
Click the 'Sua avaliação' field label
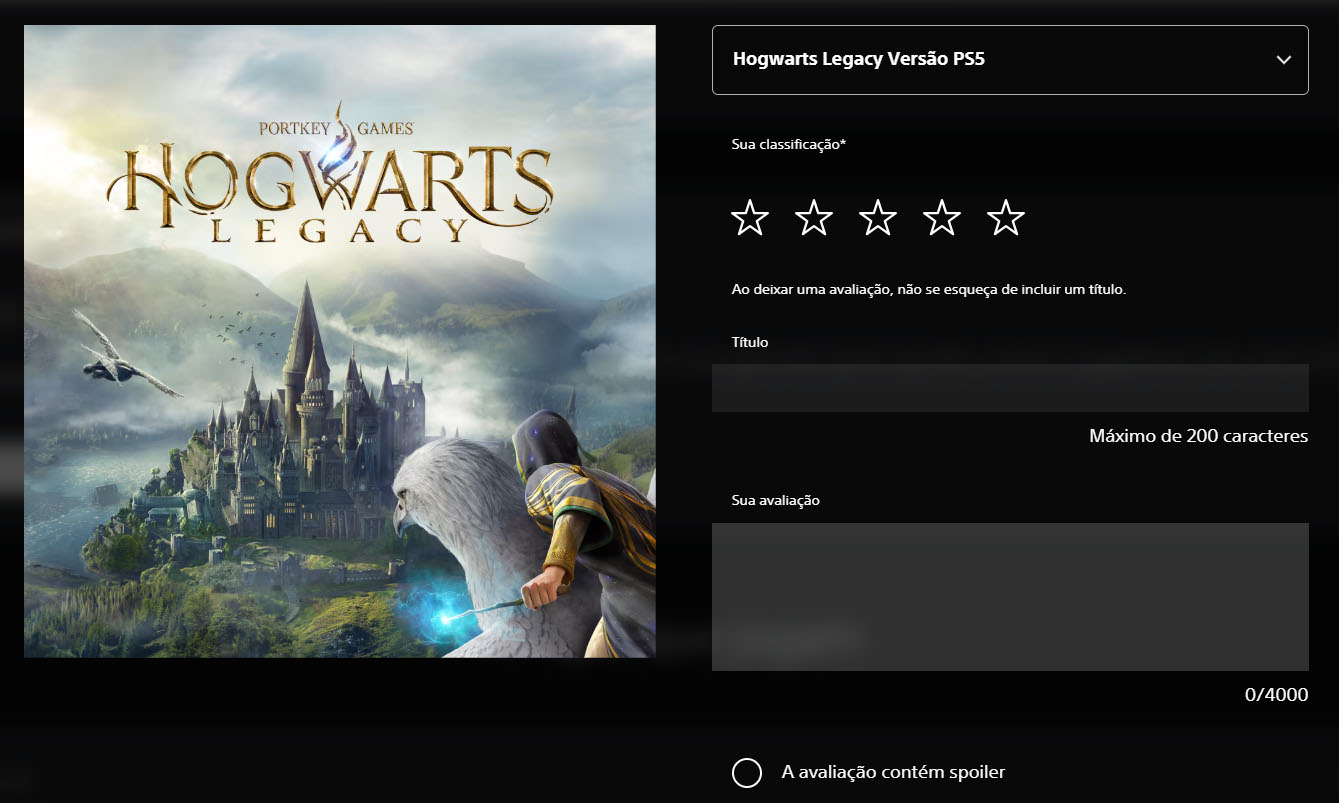point(776,500)
